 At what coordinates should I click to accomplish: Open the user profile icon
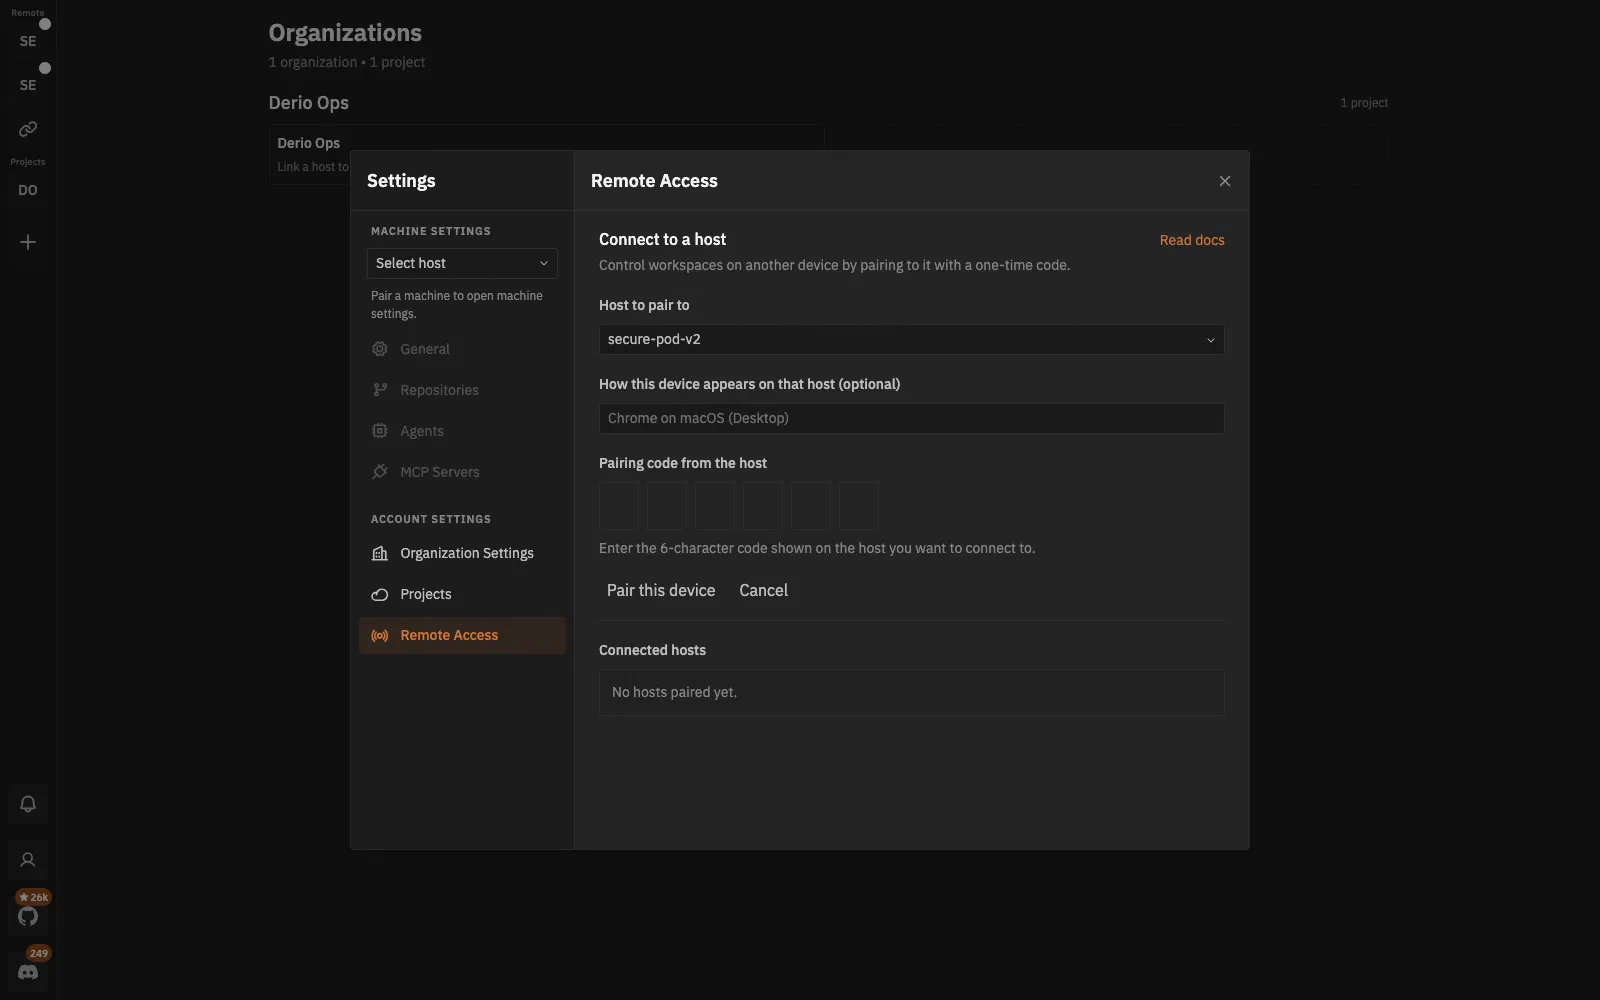28,860
